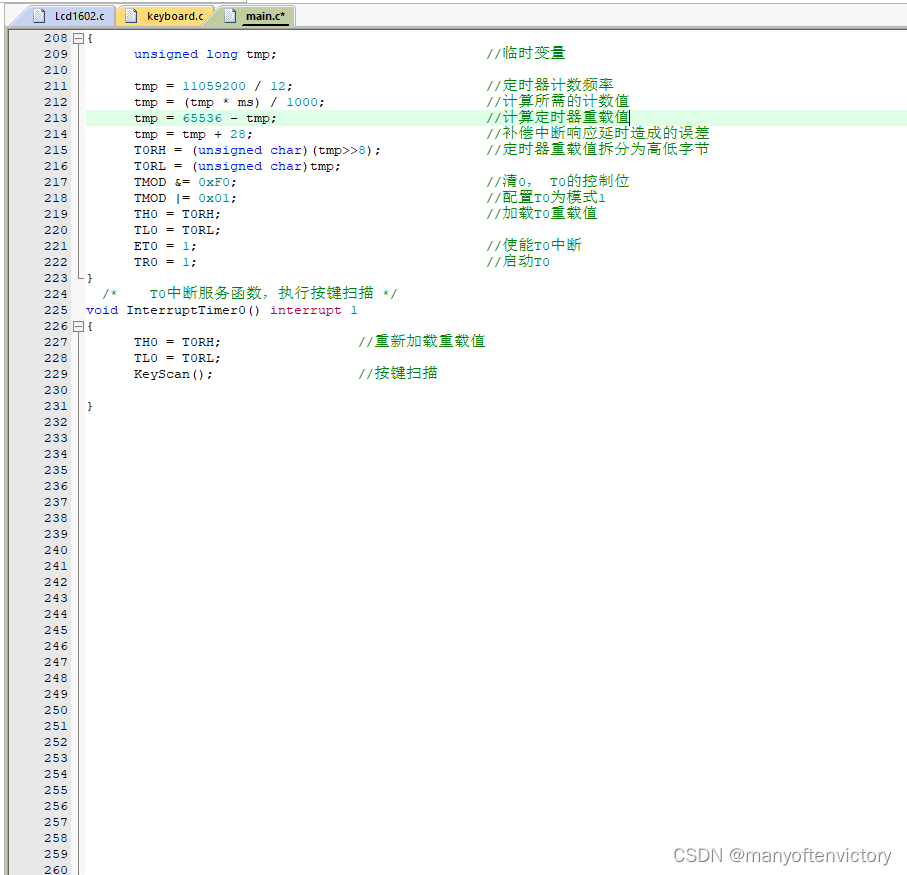Screen dimensions: 907x875
Task: Collapse the code block at line 208
Action: point(79,38)
